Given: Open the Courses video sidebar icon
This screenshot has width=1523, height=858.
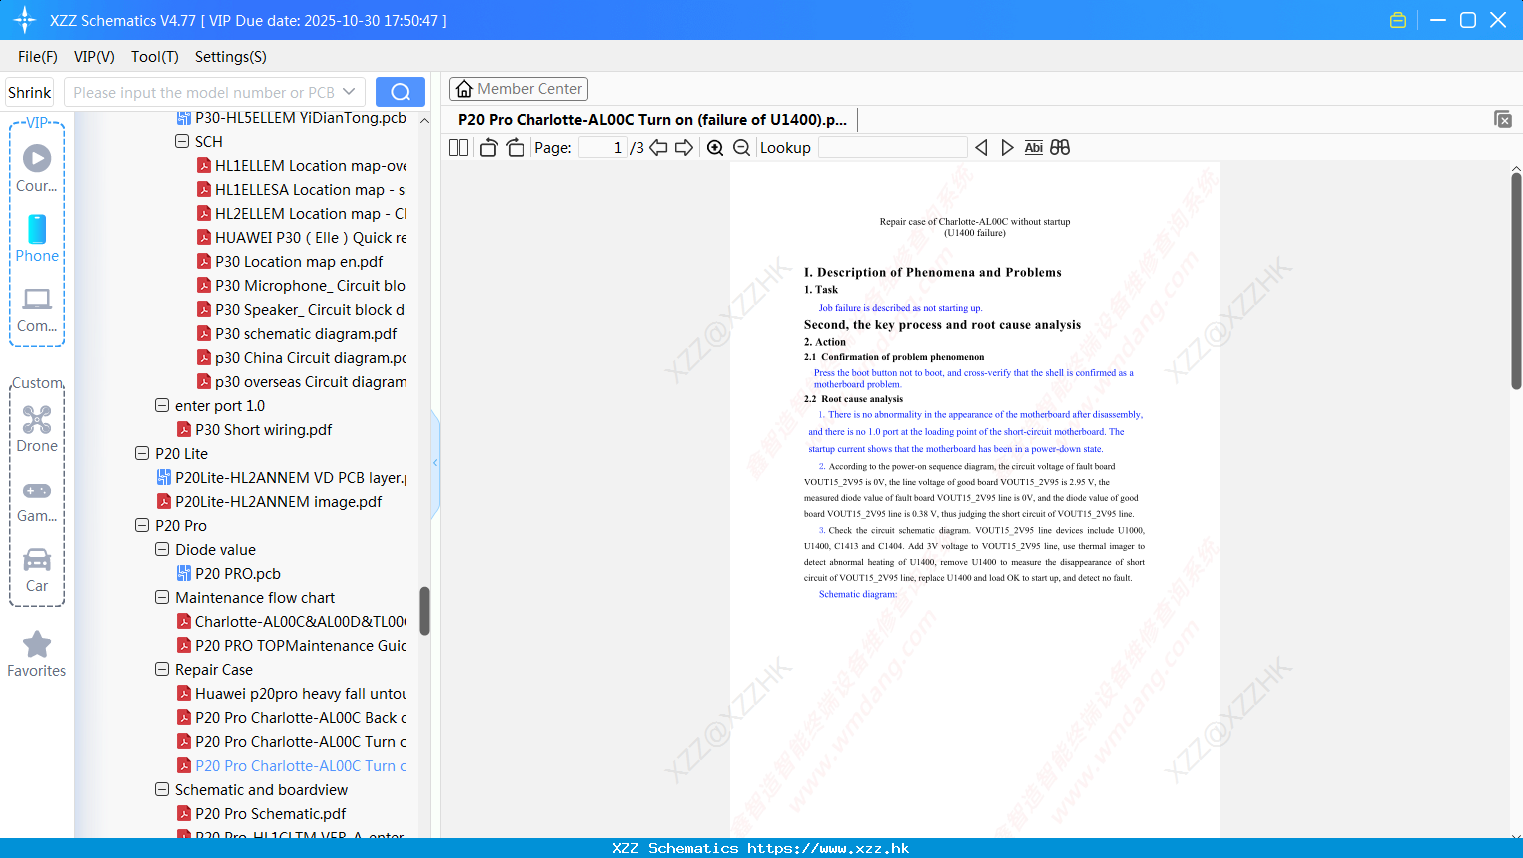Looking at the screenshot, I should pyautogui.click(x=37, y=168).
